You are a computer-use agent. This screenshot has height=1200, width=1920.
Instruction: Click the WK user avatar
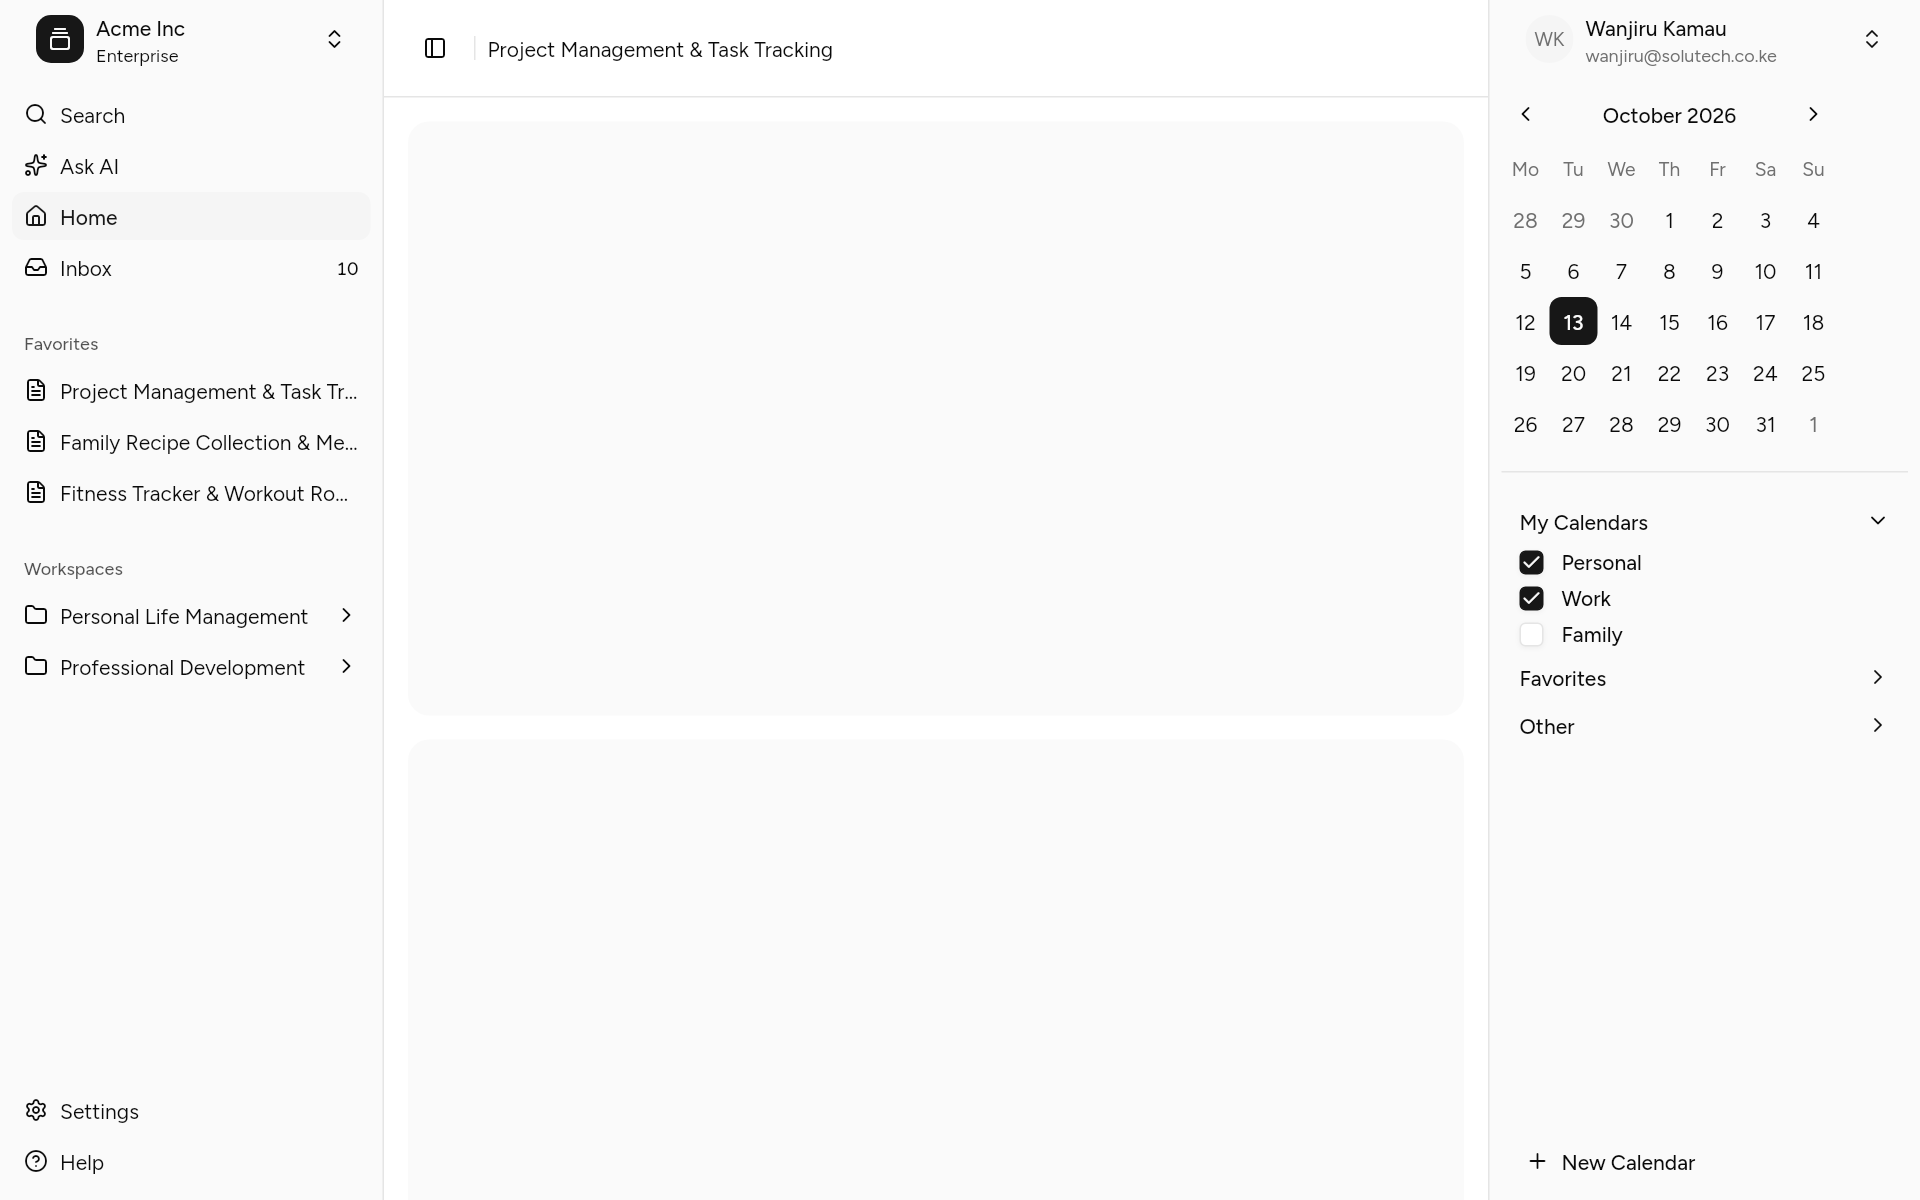[1549, 39]
